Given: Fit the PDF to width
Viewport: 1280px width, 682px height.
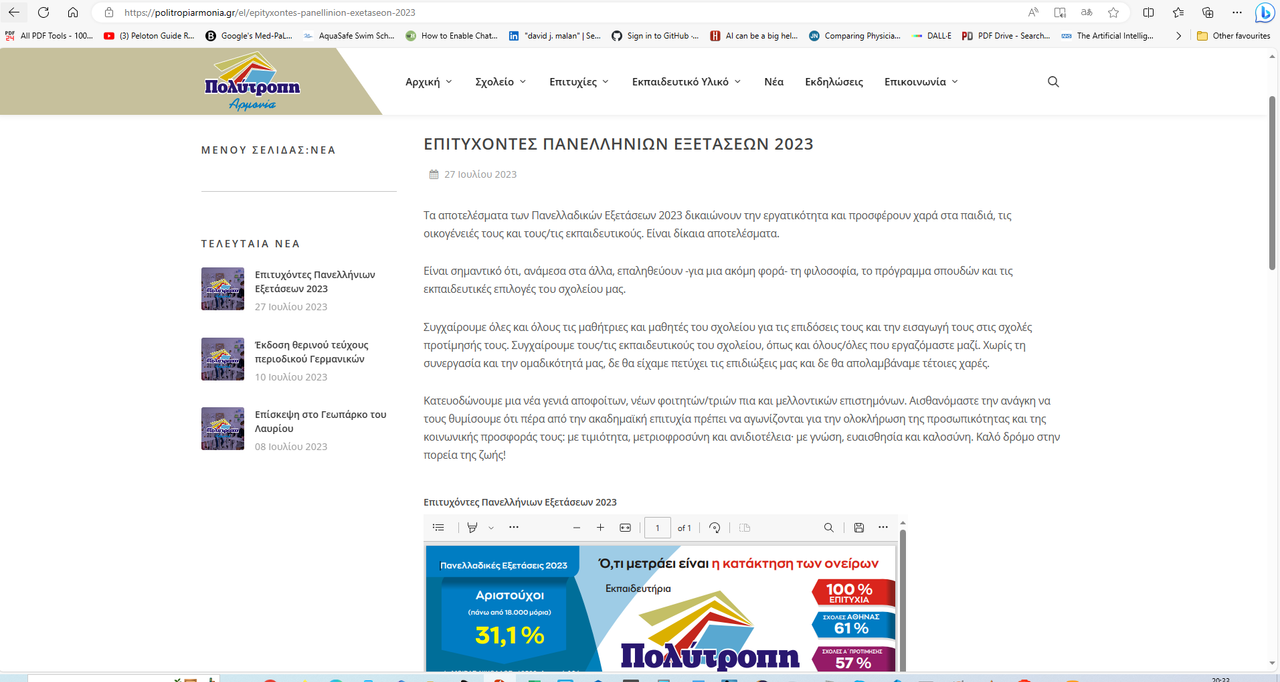Looking at the screenshot, I should [625, 527].
